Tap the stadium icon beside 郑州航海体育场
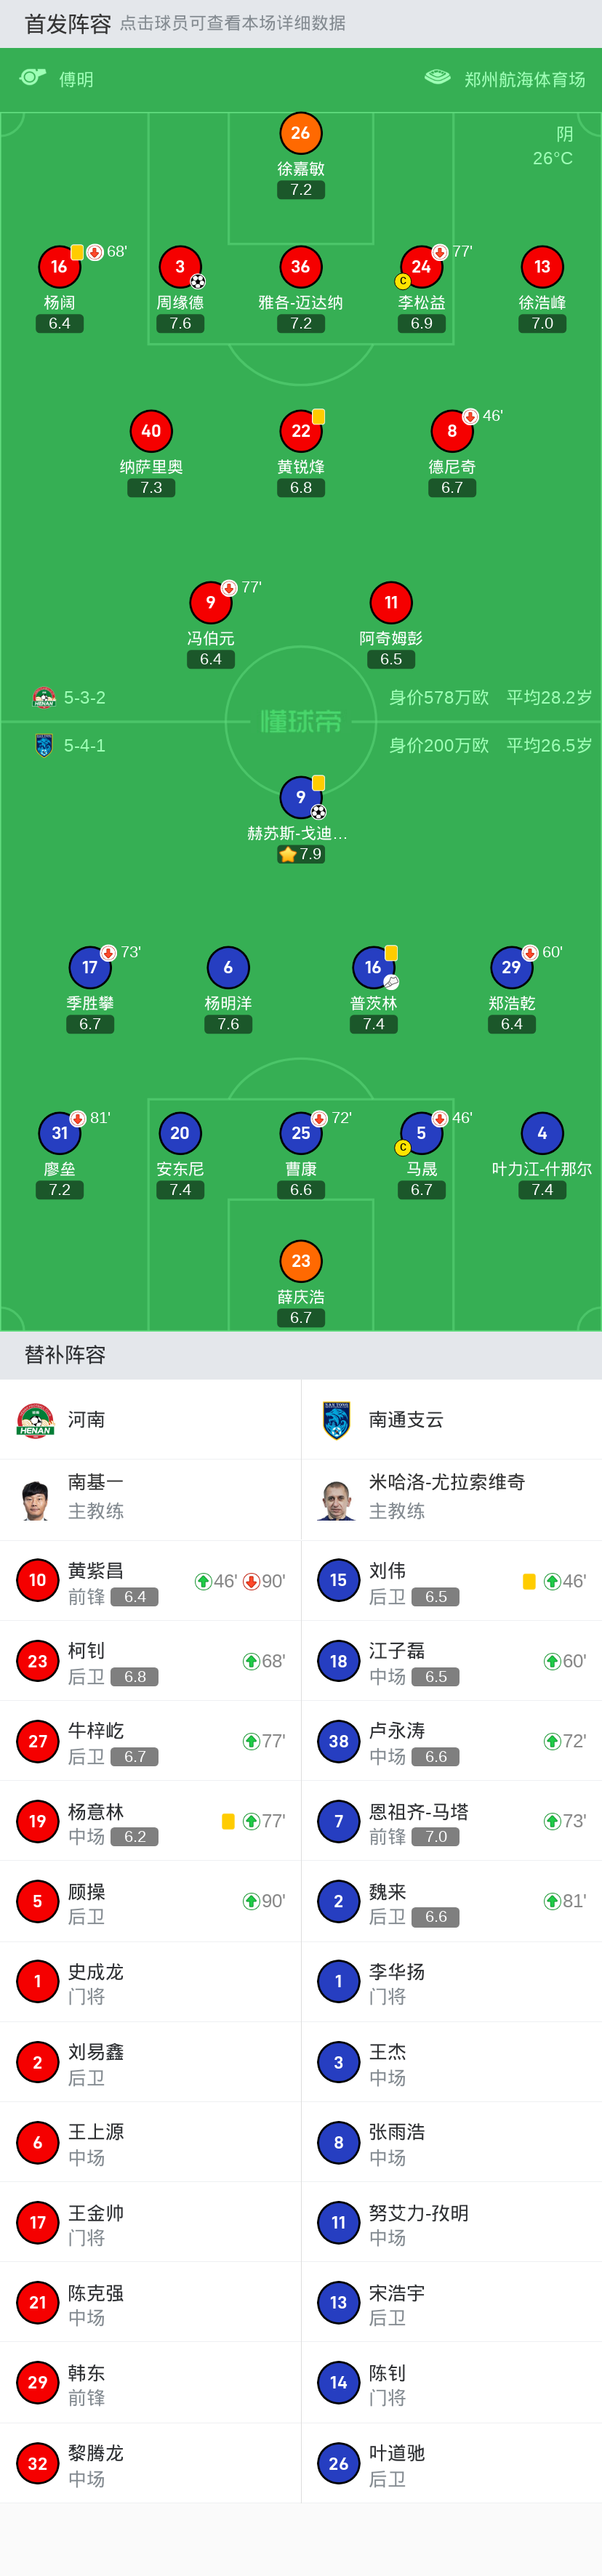The height and width of the screenshot is (2576, 602). (438, 78)
